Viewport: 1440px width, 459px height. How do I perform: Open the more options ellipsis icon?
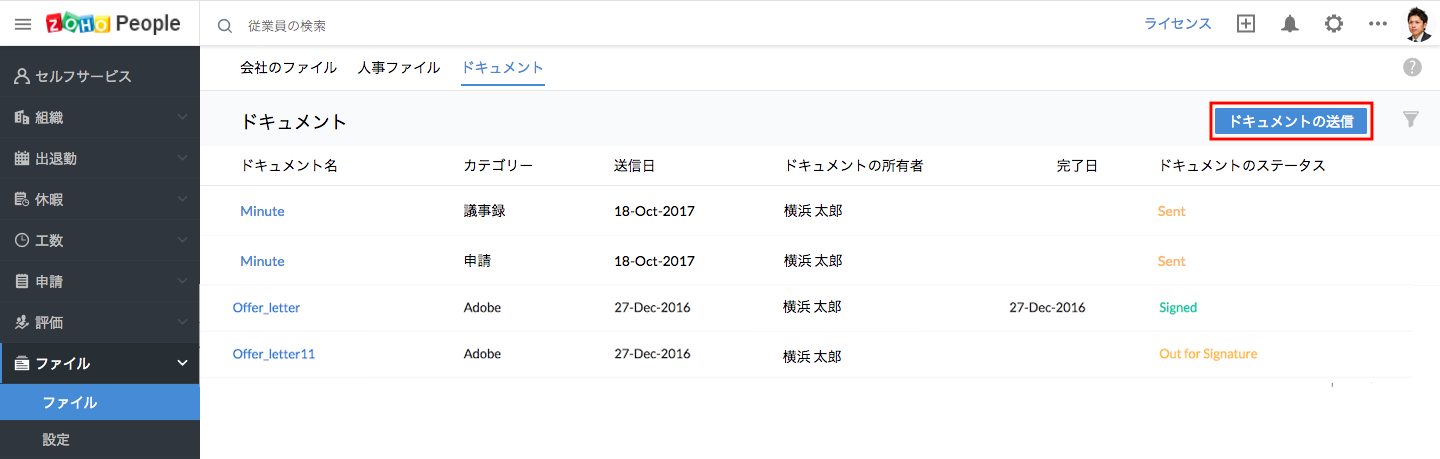pyautogui.click(x=1378, y=24)
